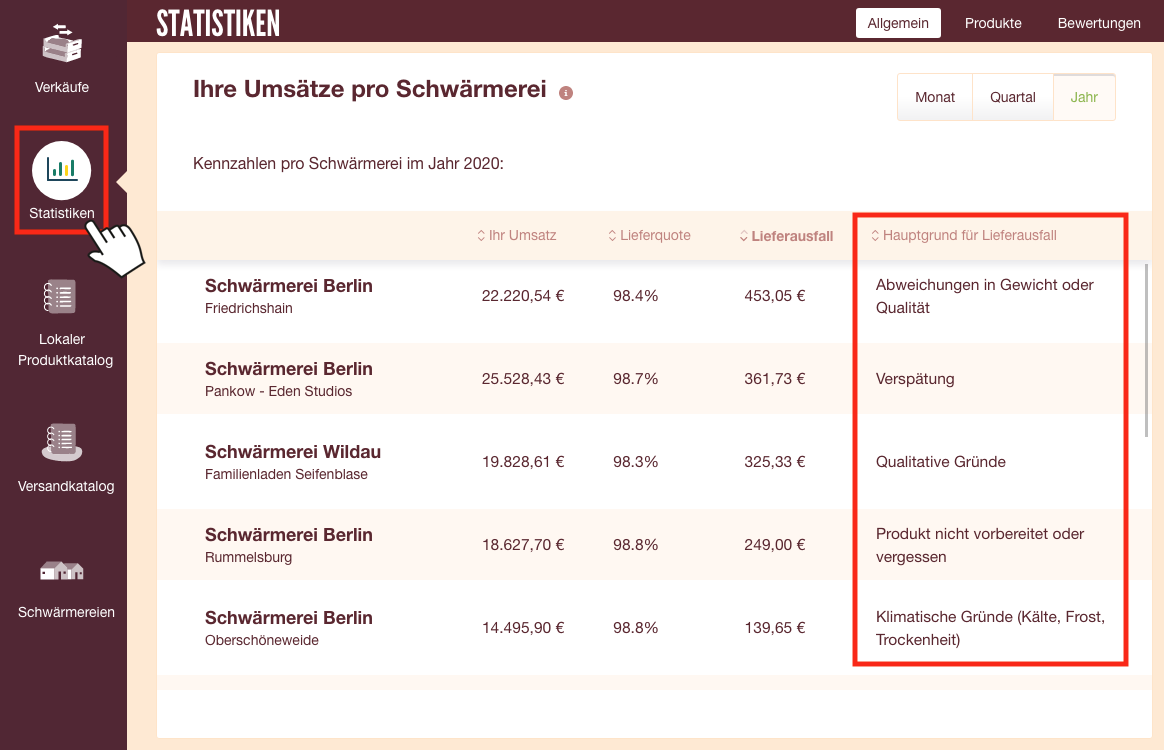Sort by Lieferausfall column
This screenshot has width=1164, height=750.
pos(786,236)
